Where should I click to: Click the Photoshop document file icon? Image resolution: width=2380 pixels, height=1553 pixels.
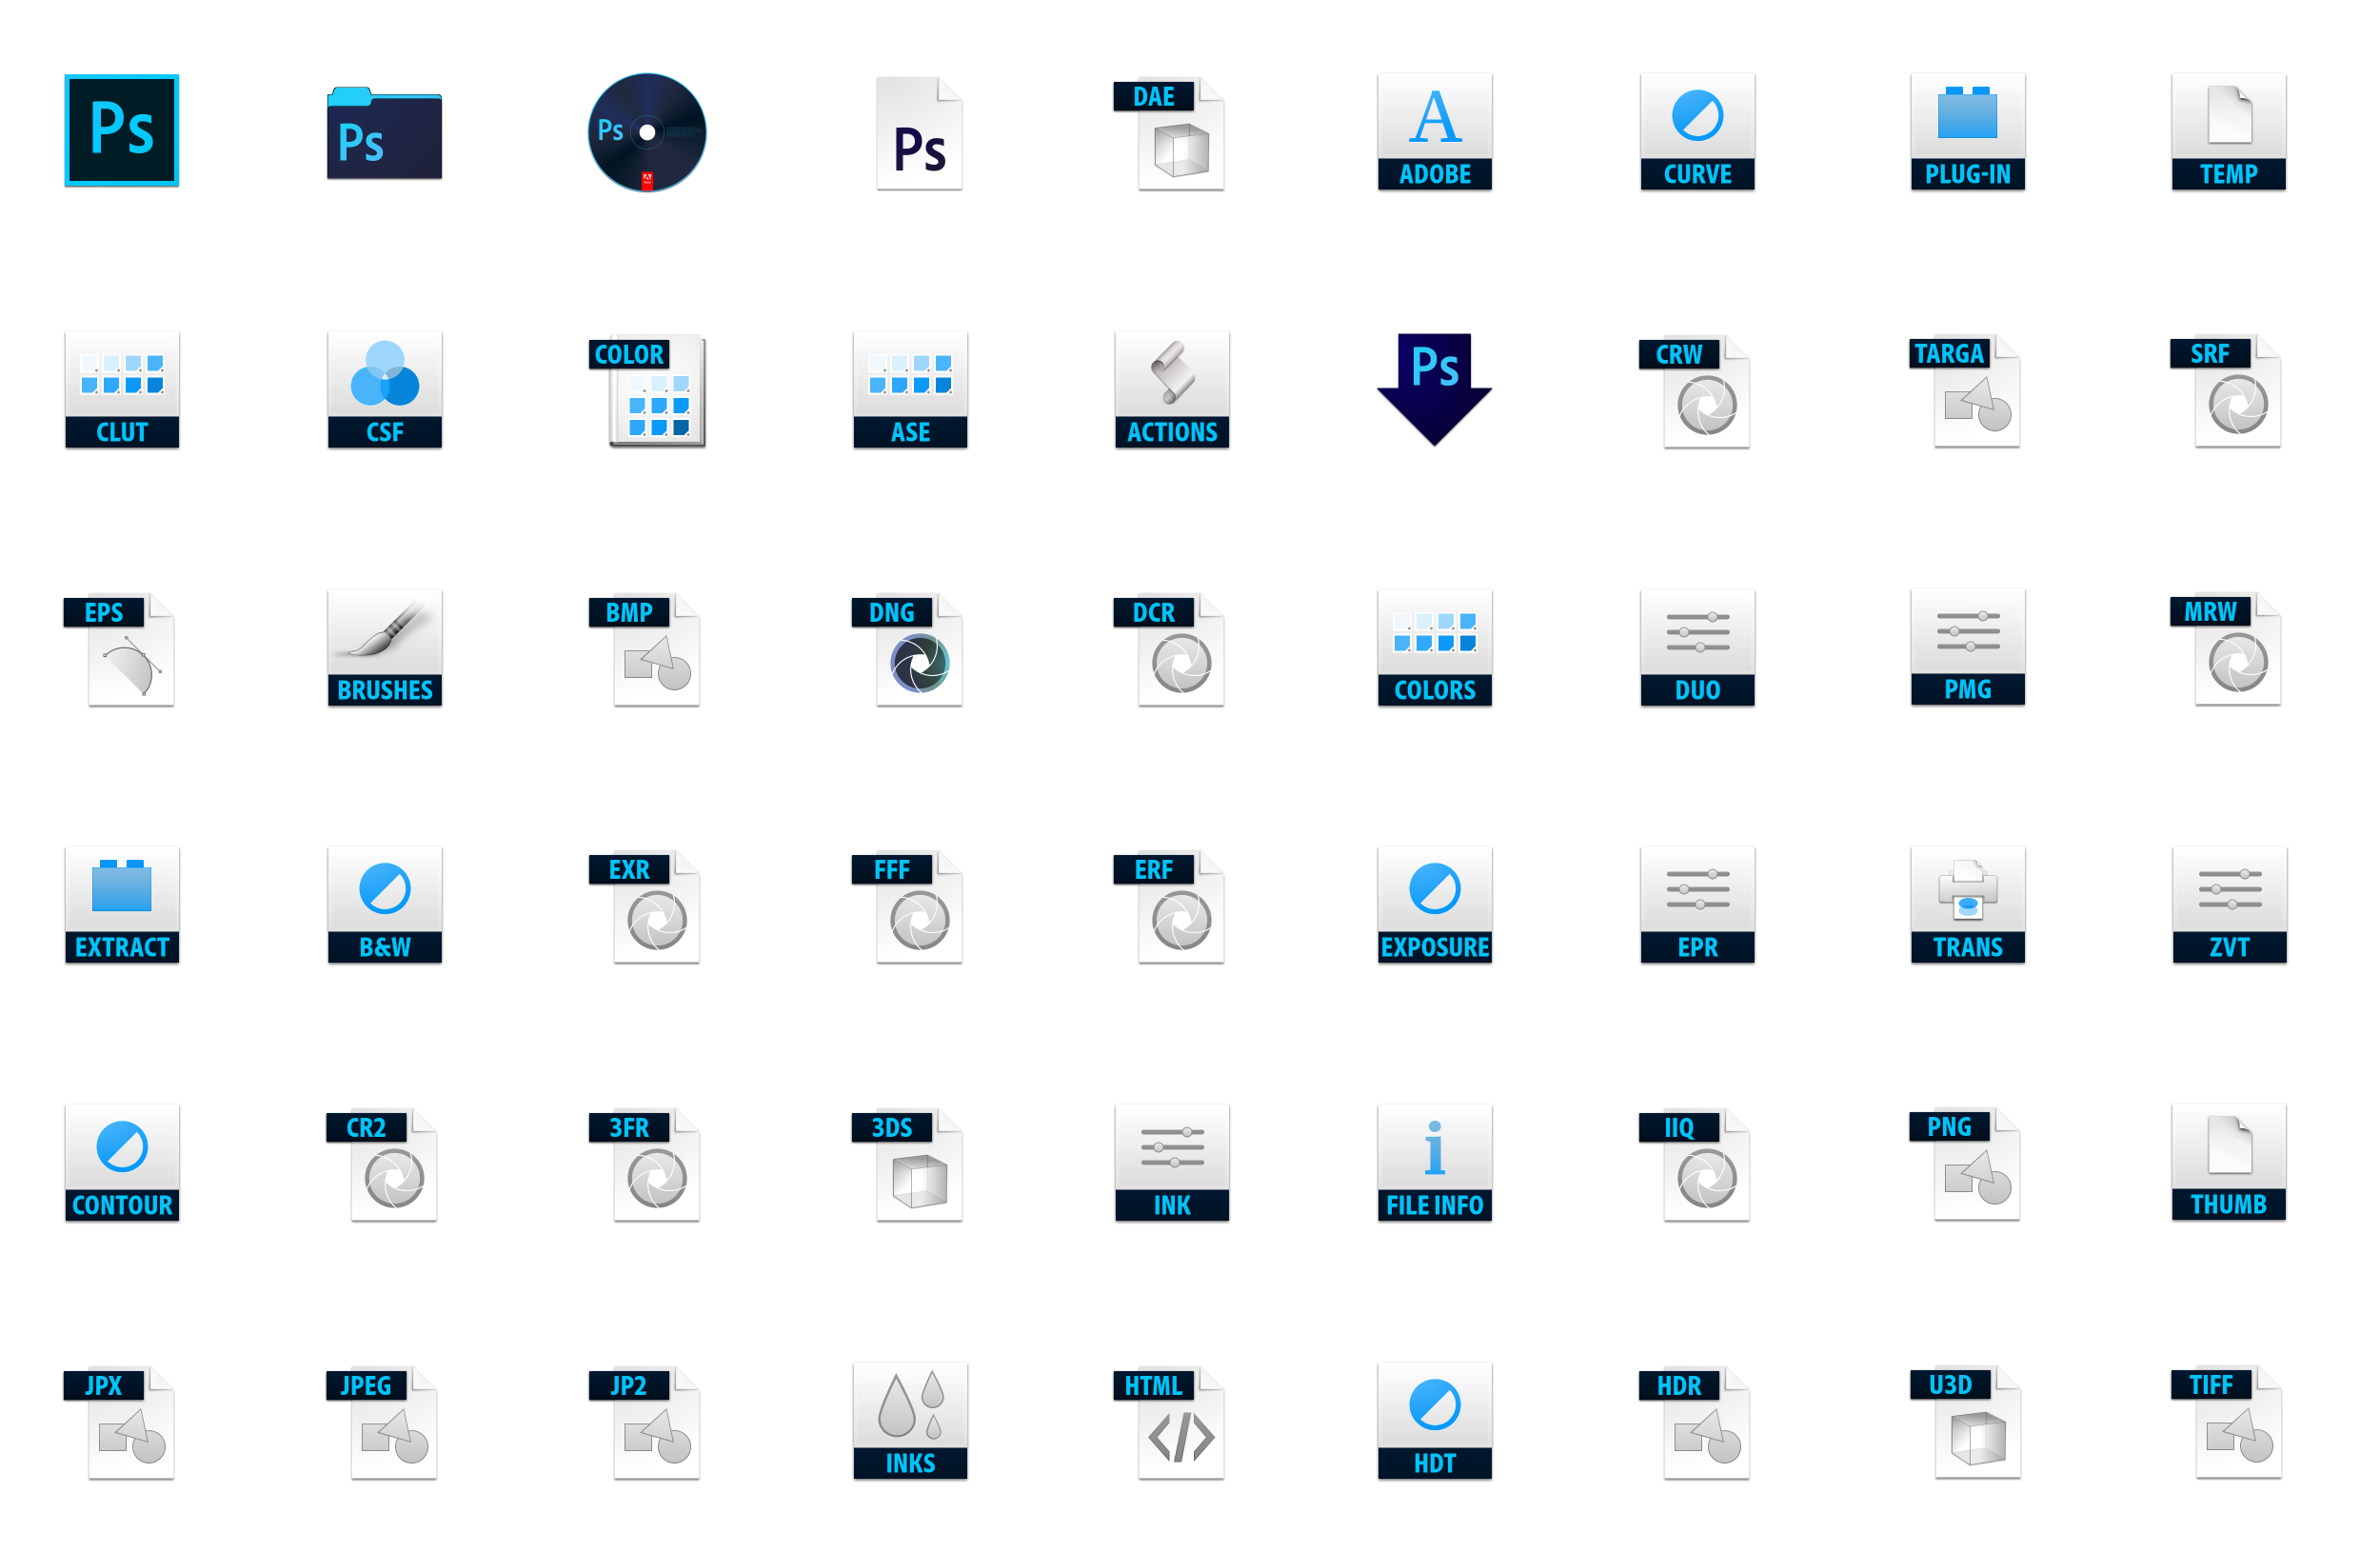point(919,133)
